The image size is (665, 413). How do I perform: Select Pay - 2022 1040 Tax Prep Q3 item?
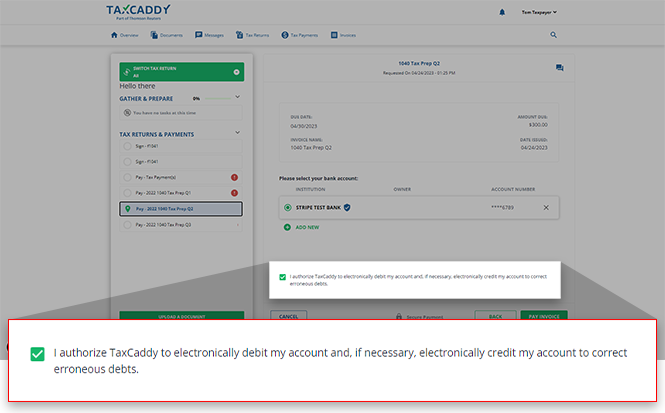point(180,225)
